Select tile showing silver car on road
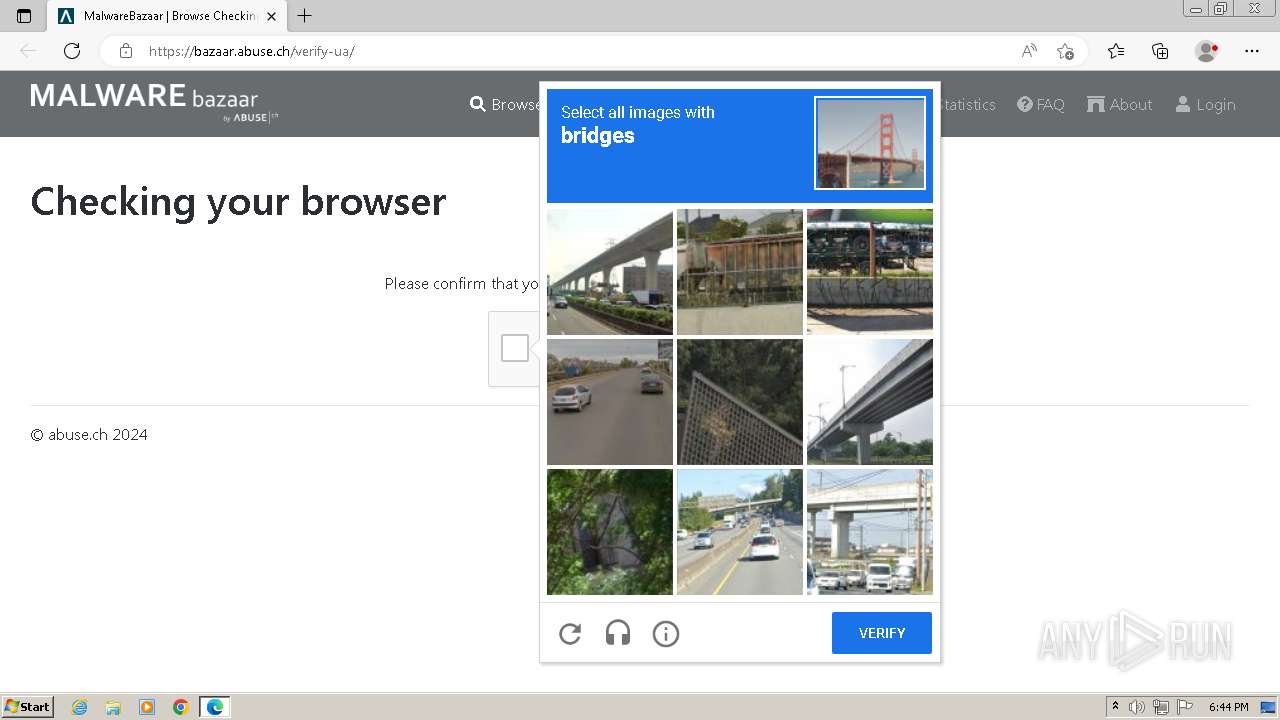The width and height of the screenshot is (1280, 720). tap(610, 402)
